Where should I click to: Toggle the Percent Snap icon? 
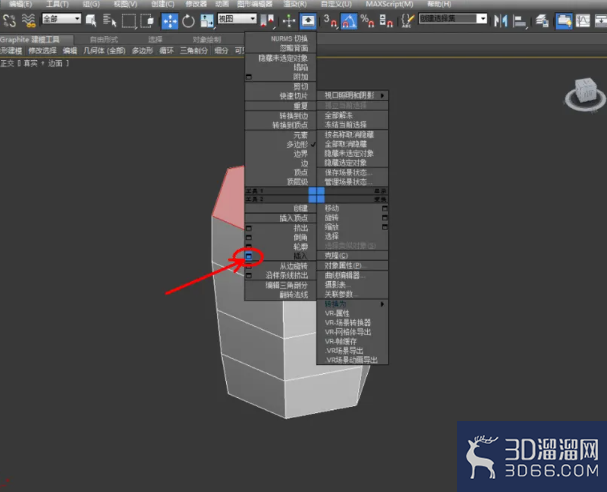pyautogui.click(x=367, y=21)
